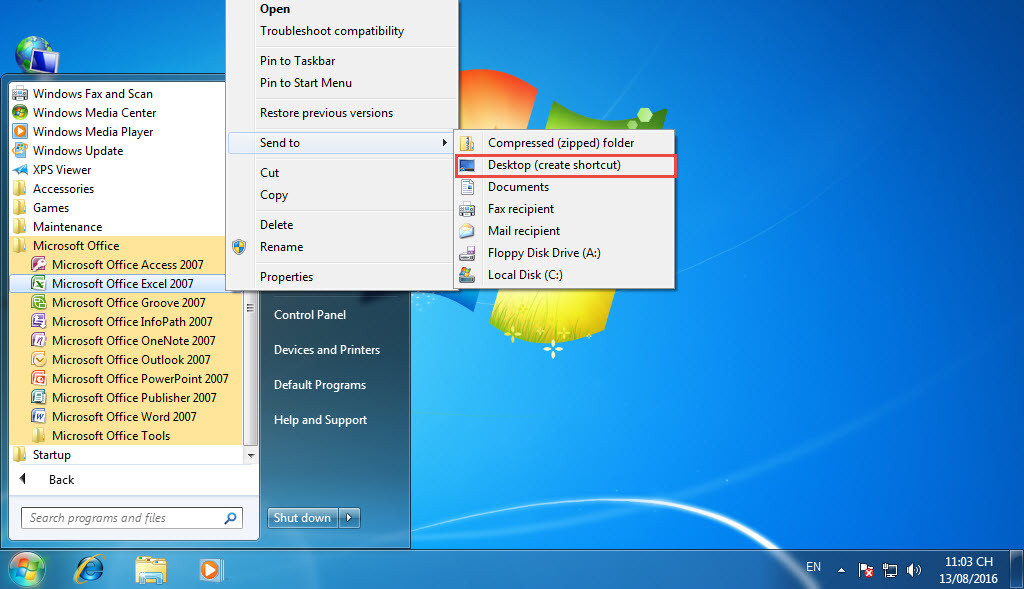Click the Start orb button
Image resolution: width=1024 pixels, height=589 pixels.
[x=26, y=569]
